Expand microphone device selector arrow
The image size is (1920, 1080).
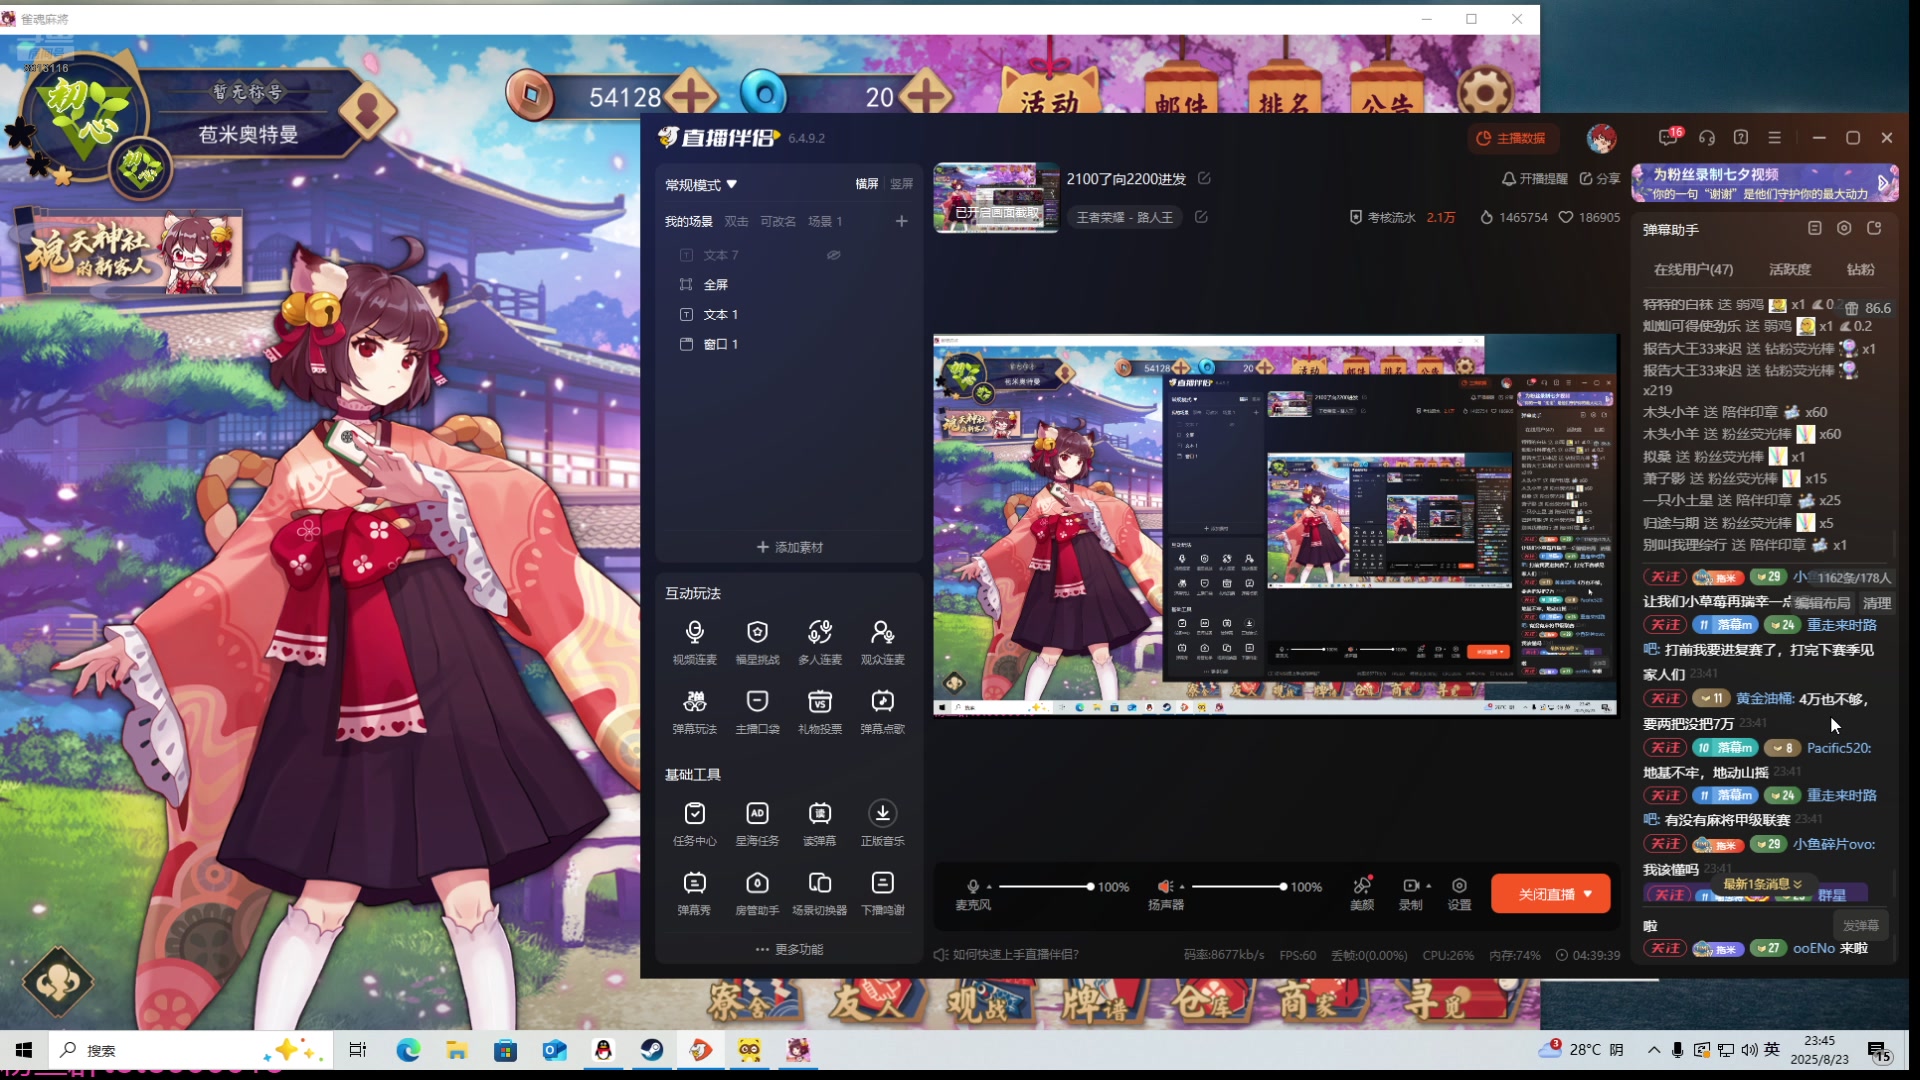point(989,887)
